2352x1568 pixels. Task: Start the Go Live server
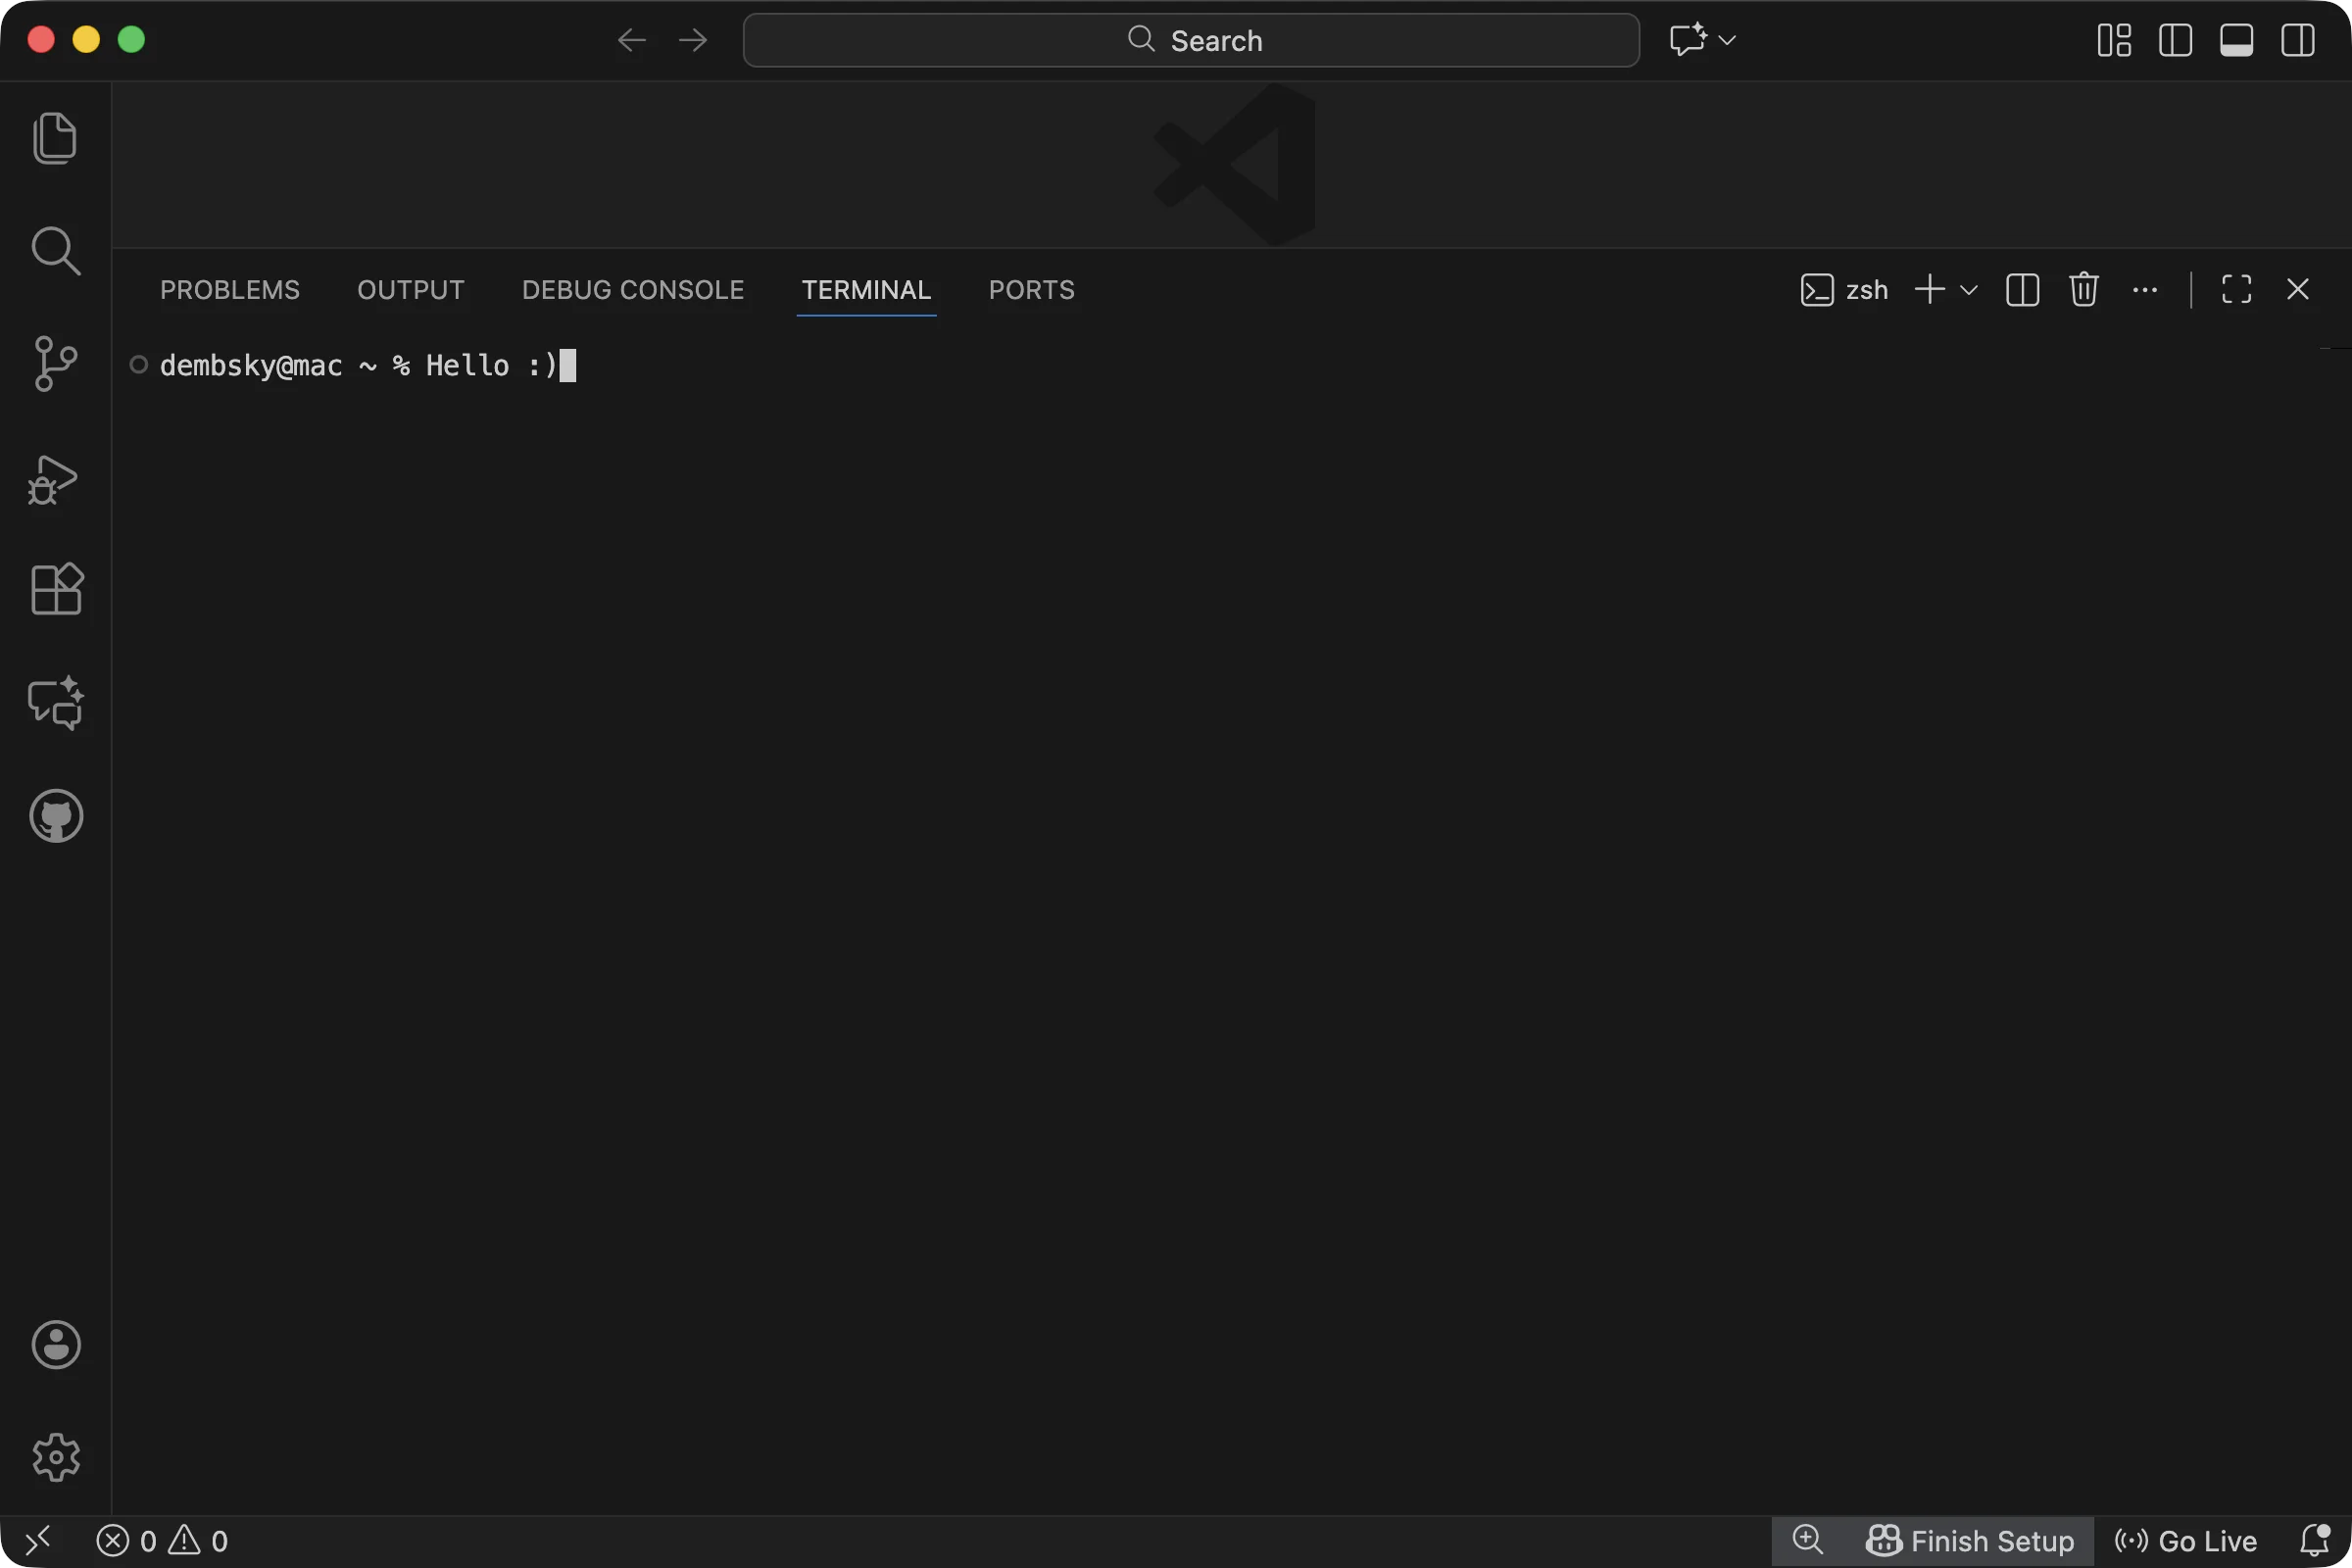tap(2188, 1540)
